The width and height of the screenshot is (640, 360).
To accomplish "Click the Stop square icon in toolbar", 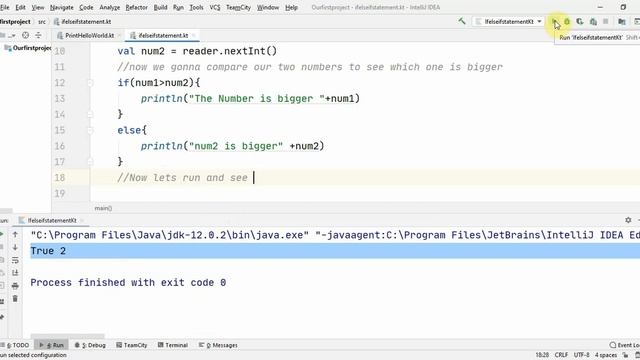I will pyautogui.click(x=606, y=21).
